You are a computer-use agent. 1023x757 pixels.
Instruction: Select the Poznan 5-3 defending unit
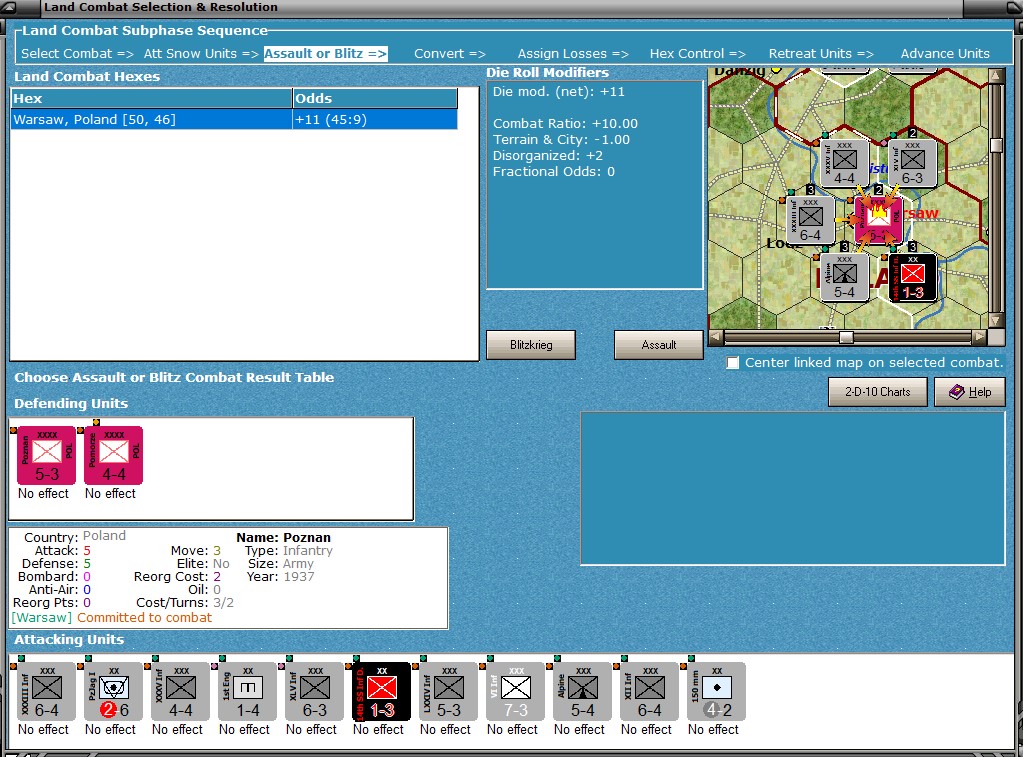click(x=47, y=455)
